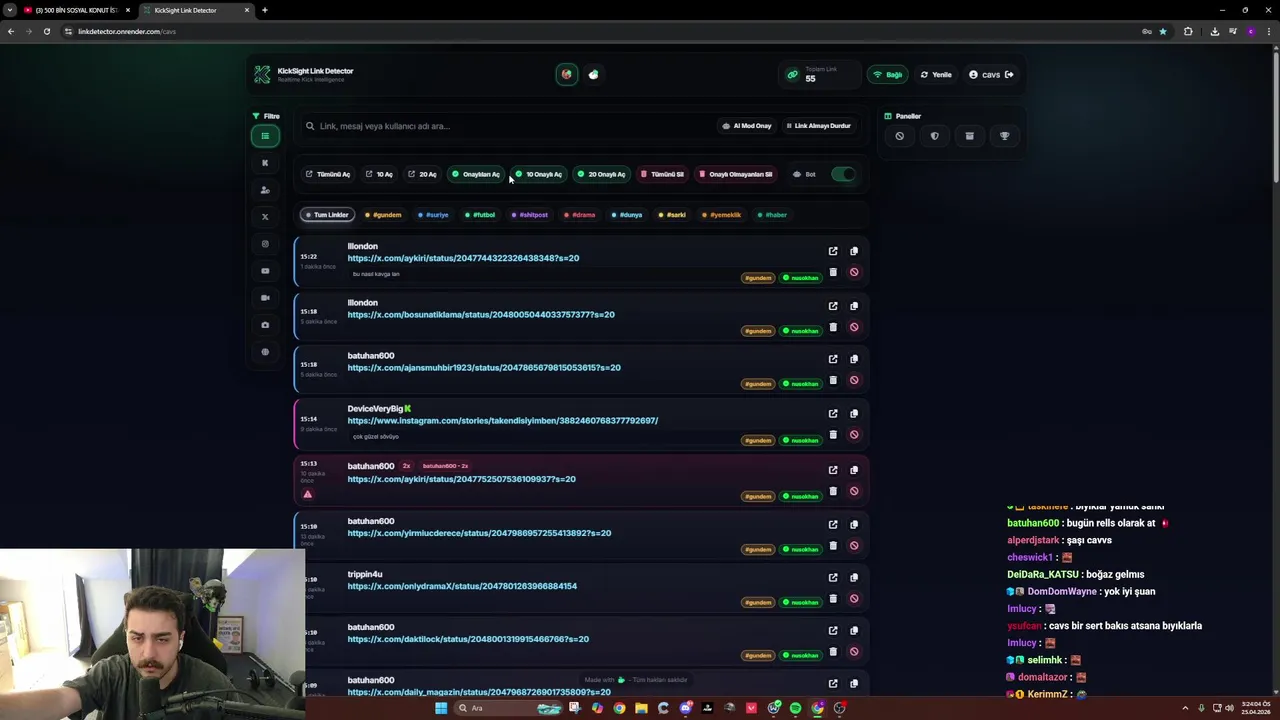Open the banned list panel icon
The height and width of the screenshot is (720, 1280).
(899, 136)
